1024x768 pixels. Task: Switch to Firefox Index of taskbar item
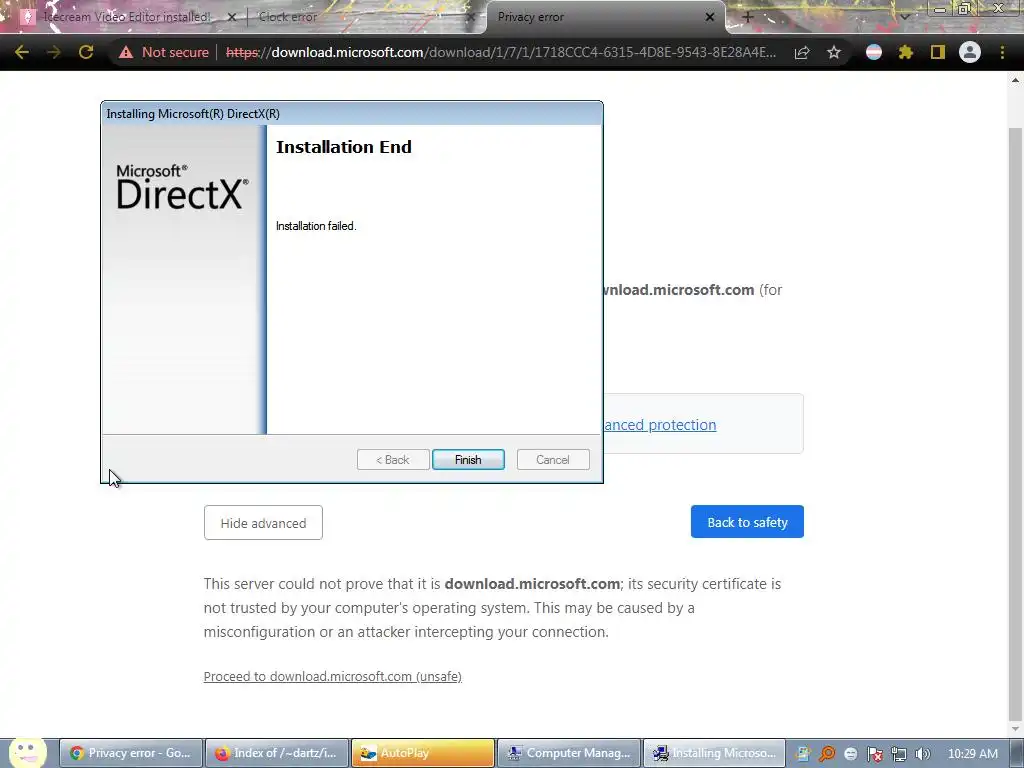[x=278, y=753]
